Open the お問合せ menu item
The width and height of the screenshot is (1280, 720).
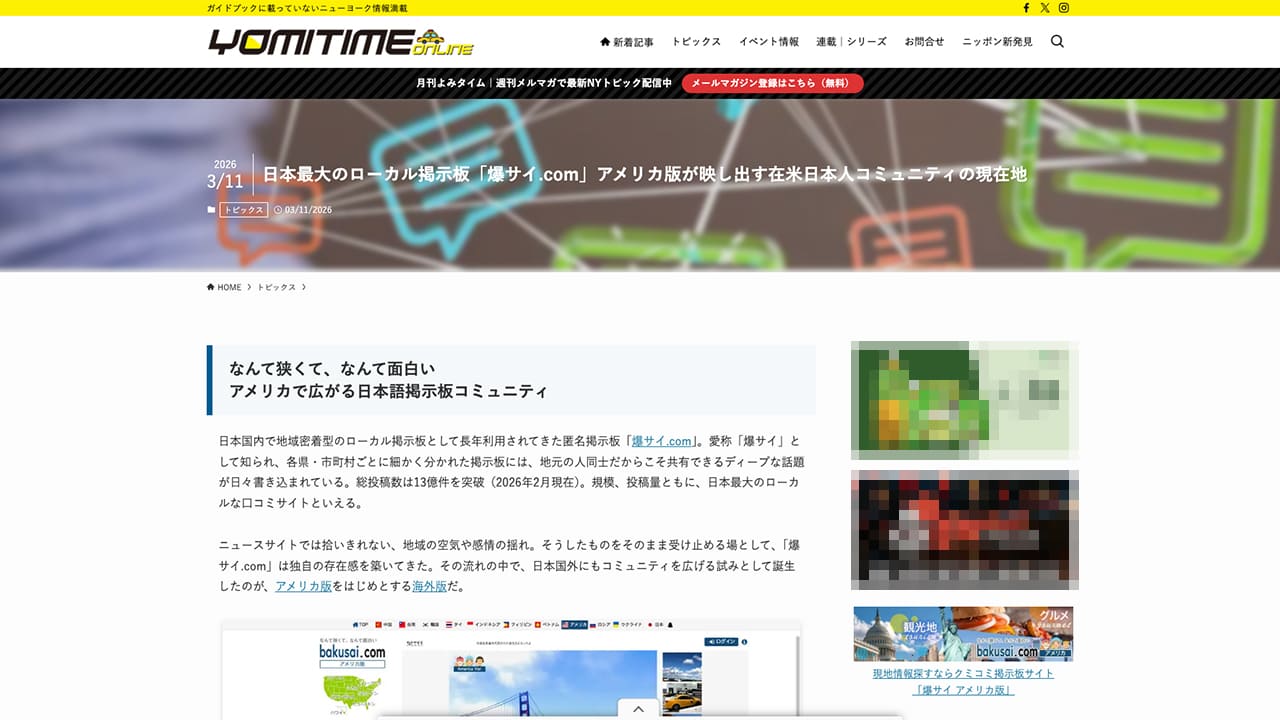pos(923,41)
